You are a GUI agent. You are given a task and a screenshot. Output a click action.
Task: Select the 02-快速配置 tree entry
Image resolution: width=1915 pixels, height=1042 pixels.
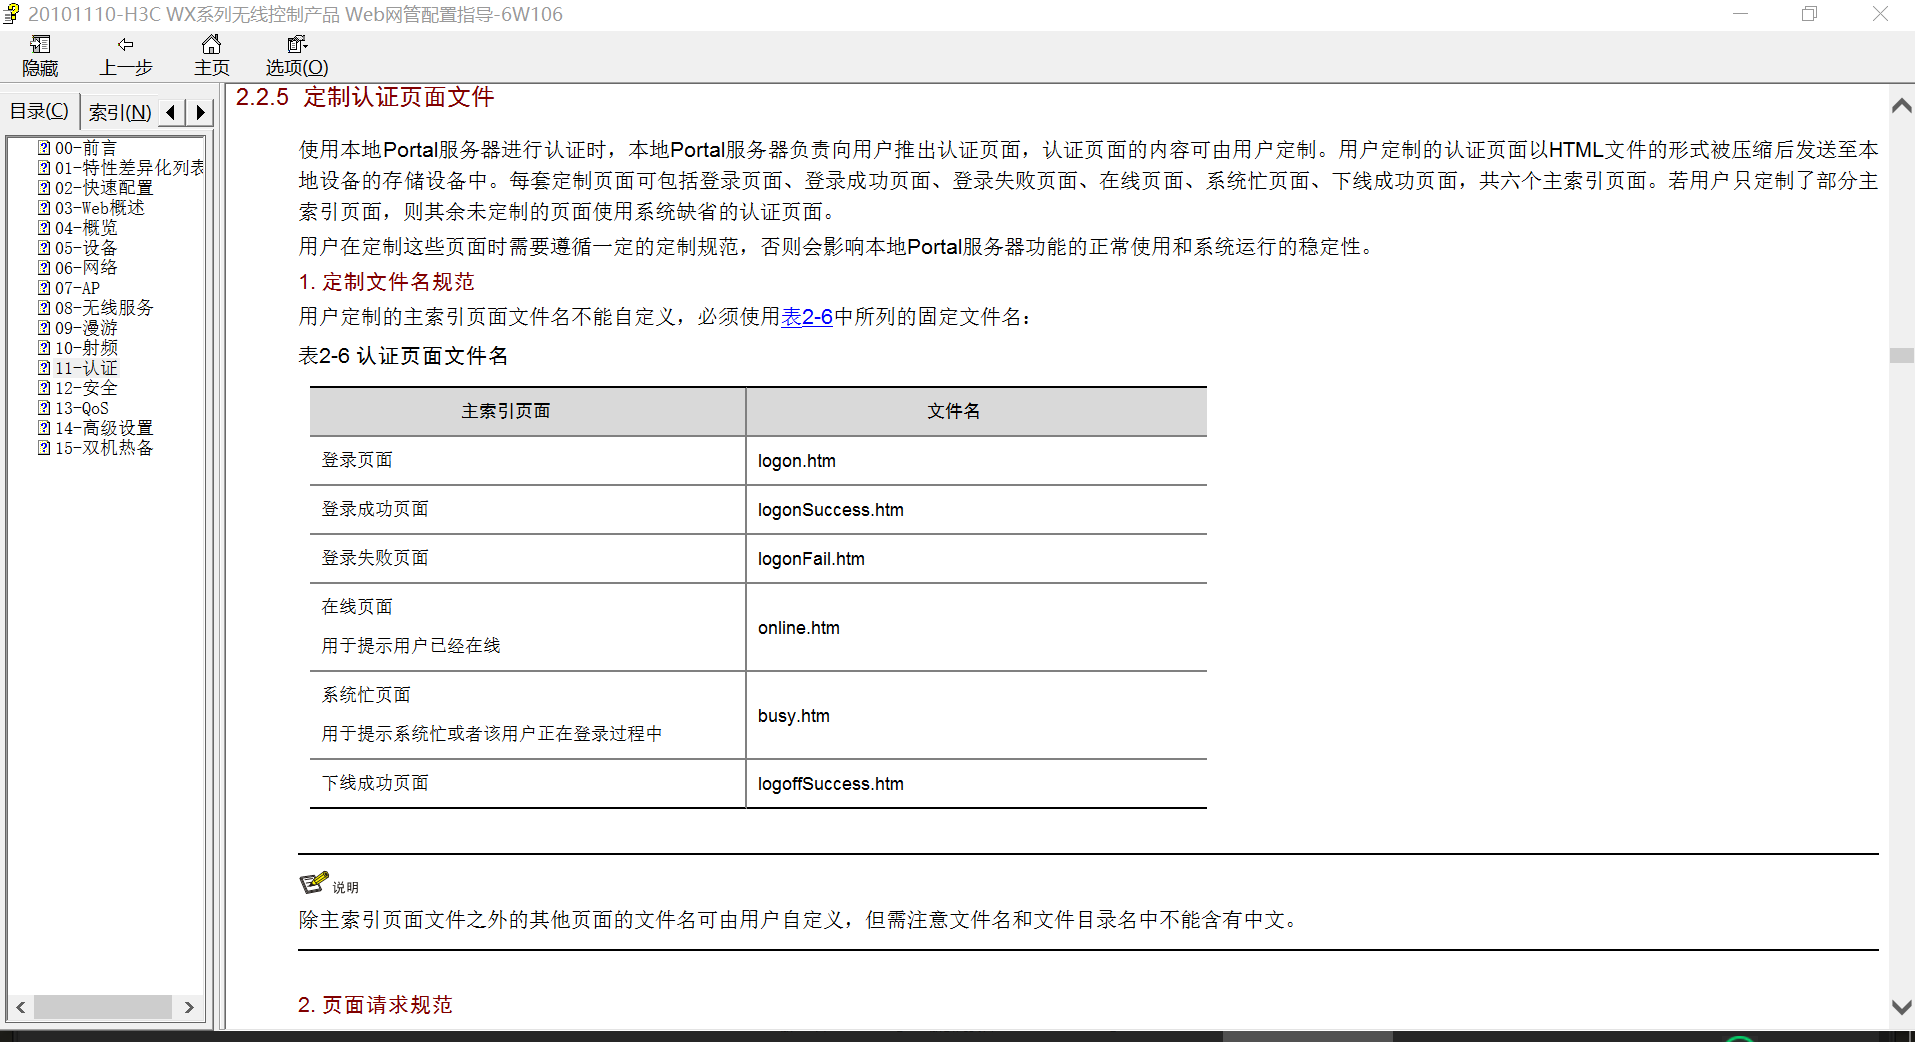(x=104, y=187)
